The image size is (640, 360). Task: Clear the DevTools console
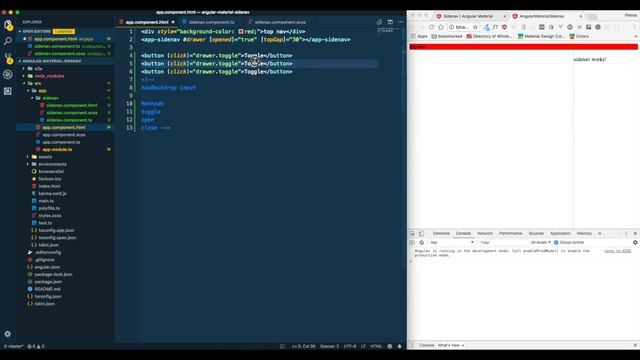(x=422, y=242)
